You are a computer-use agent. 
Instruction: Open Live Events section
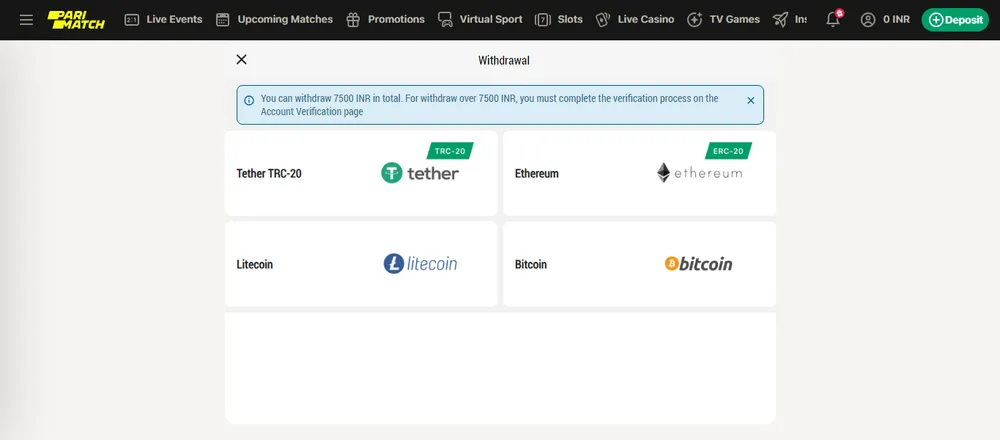(x=174, y=20)
